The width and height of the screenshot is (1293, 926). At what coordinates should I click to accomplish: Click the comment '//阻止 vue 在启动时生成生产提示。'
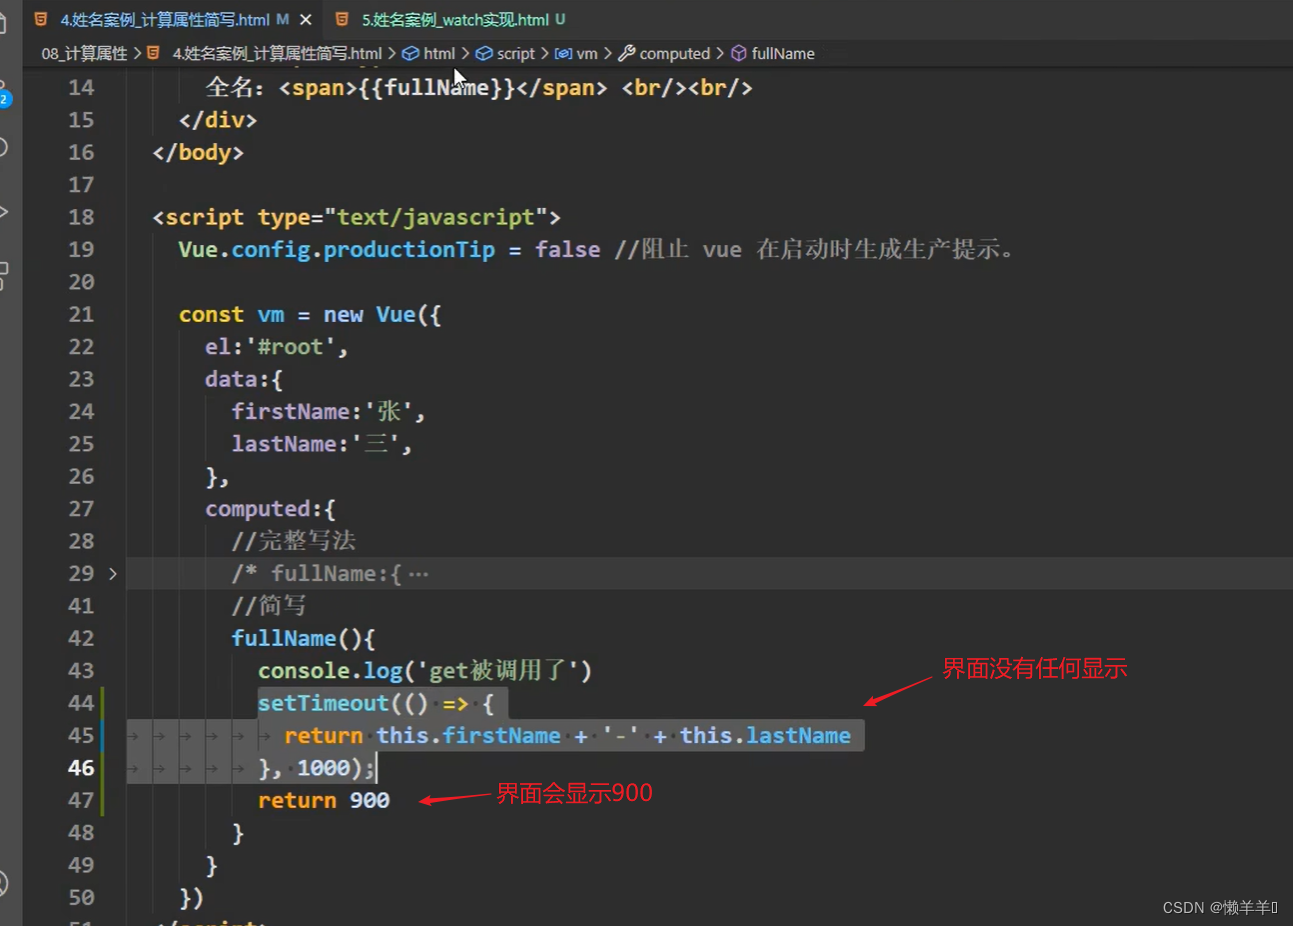click(818, 249)
